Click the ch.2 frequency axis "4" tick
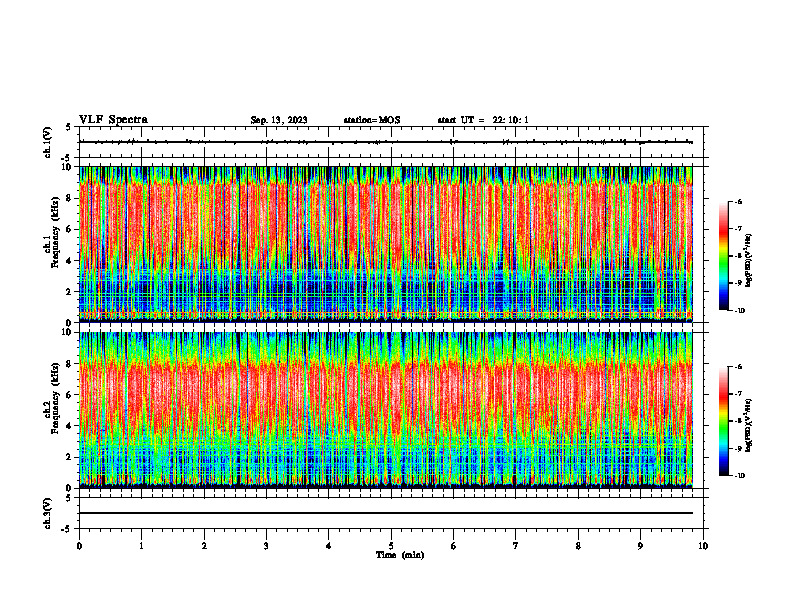The image size is (792, 612). [70, 426]
